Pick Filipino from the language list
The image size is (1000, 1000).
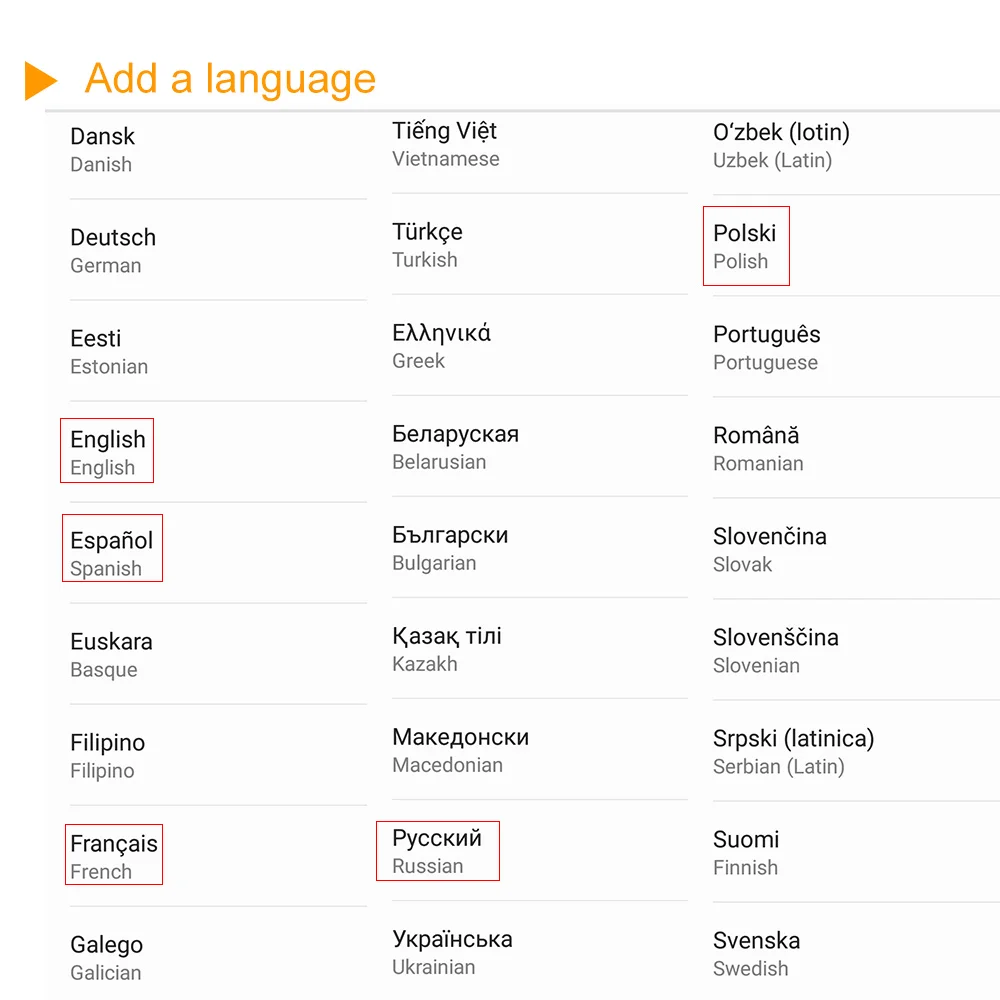218,756
